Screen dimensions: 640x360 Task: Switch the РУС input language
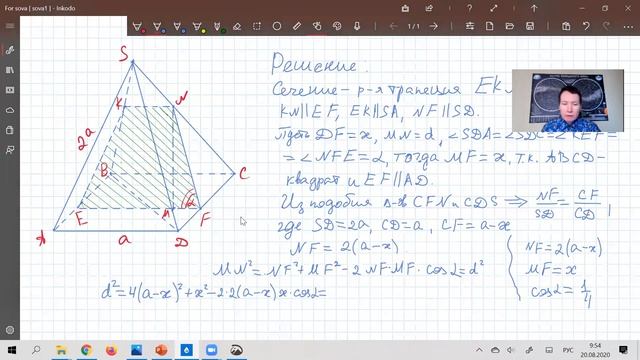[568, 350]
